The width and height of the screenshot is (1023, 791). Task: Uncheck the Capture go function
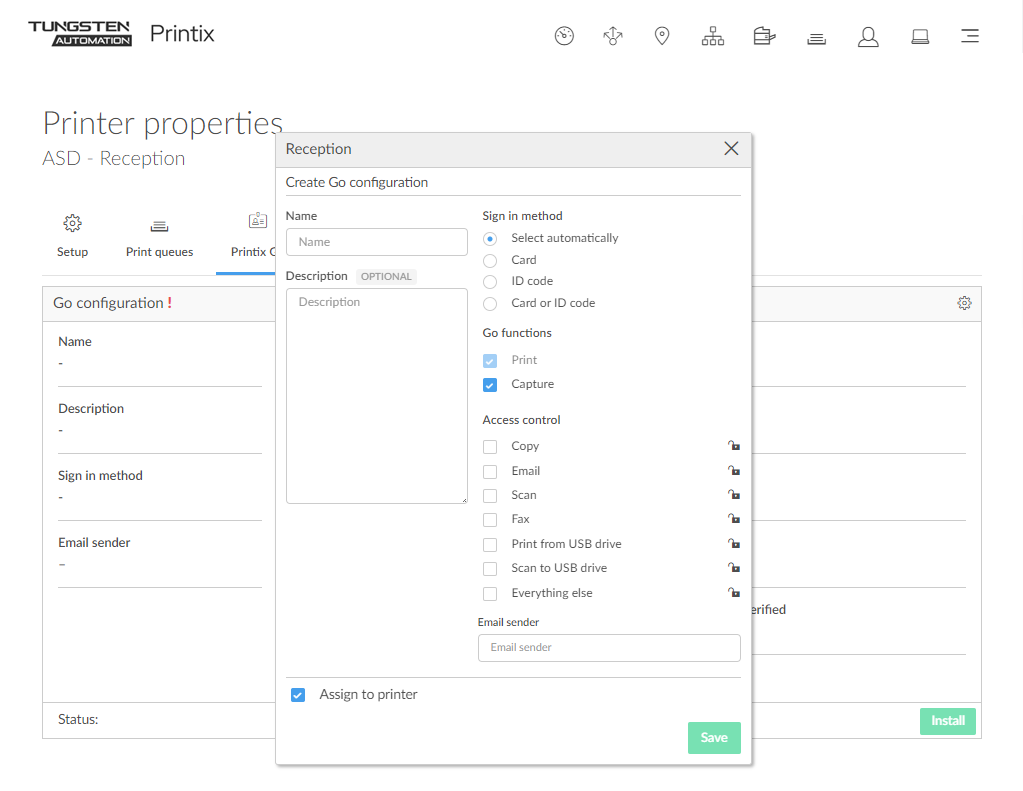click(490, 385)
